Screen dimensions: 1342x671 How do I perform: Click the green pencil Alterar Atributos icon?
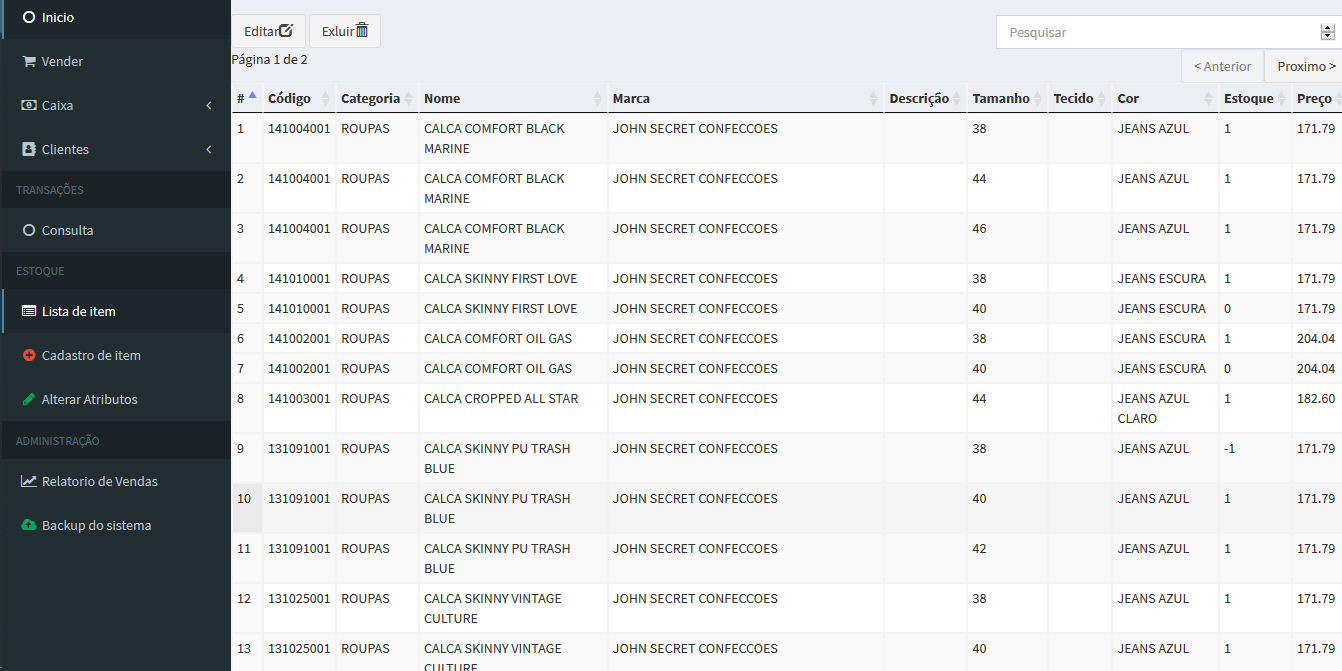click(x=28, y=399)
